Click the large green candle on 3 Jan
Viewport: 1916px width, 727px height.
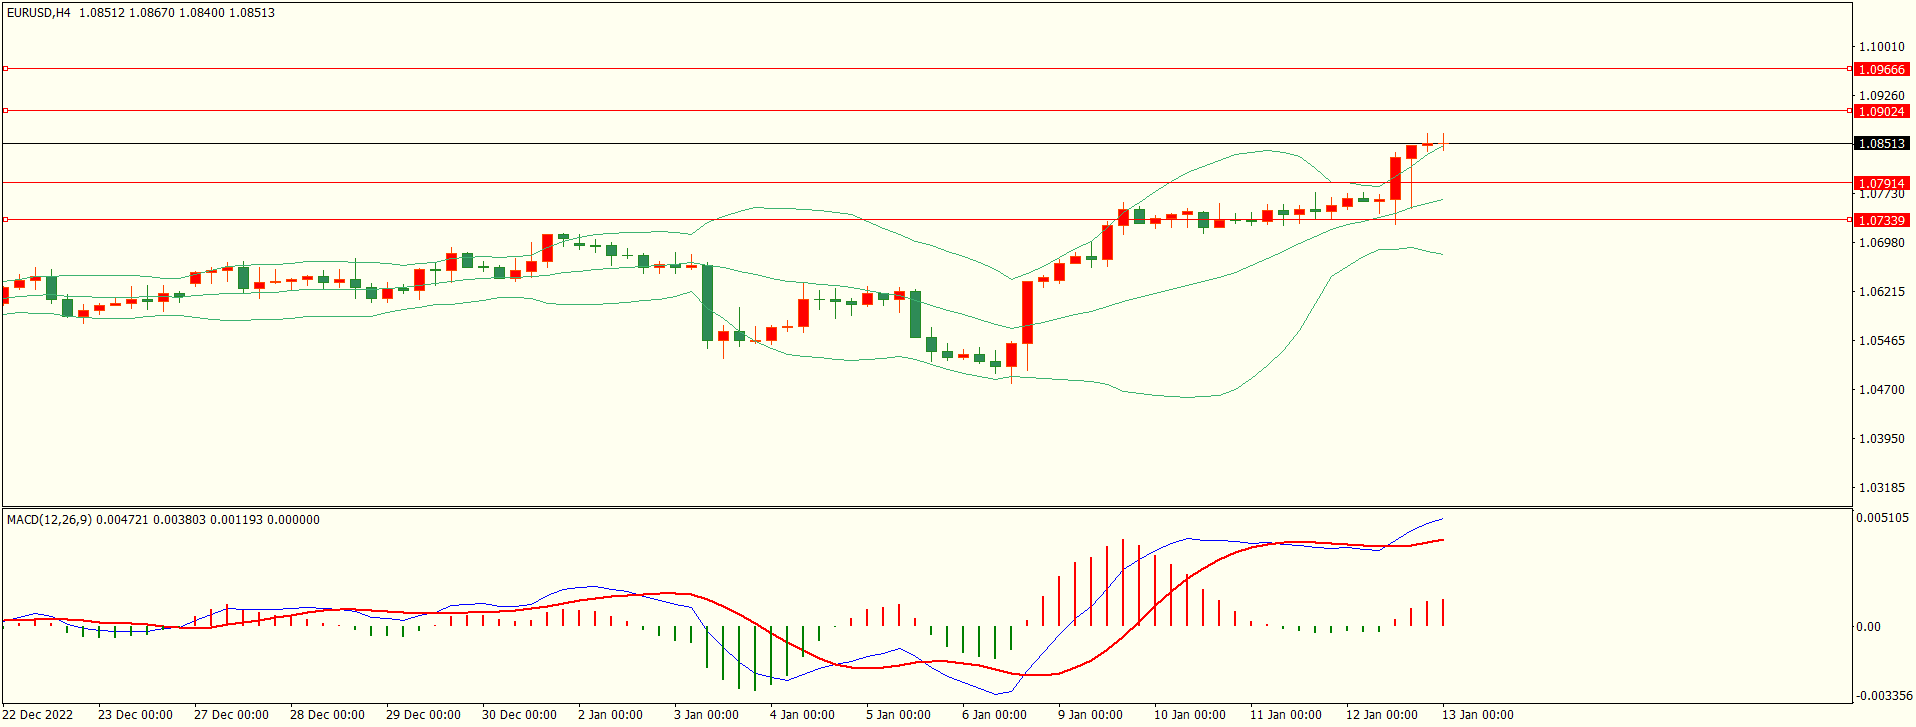click(x=708, y=303)
